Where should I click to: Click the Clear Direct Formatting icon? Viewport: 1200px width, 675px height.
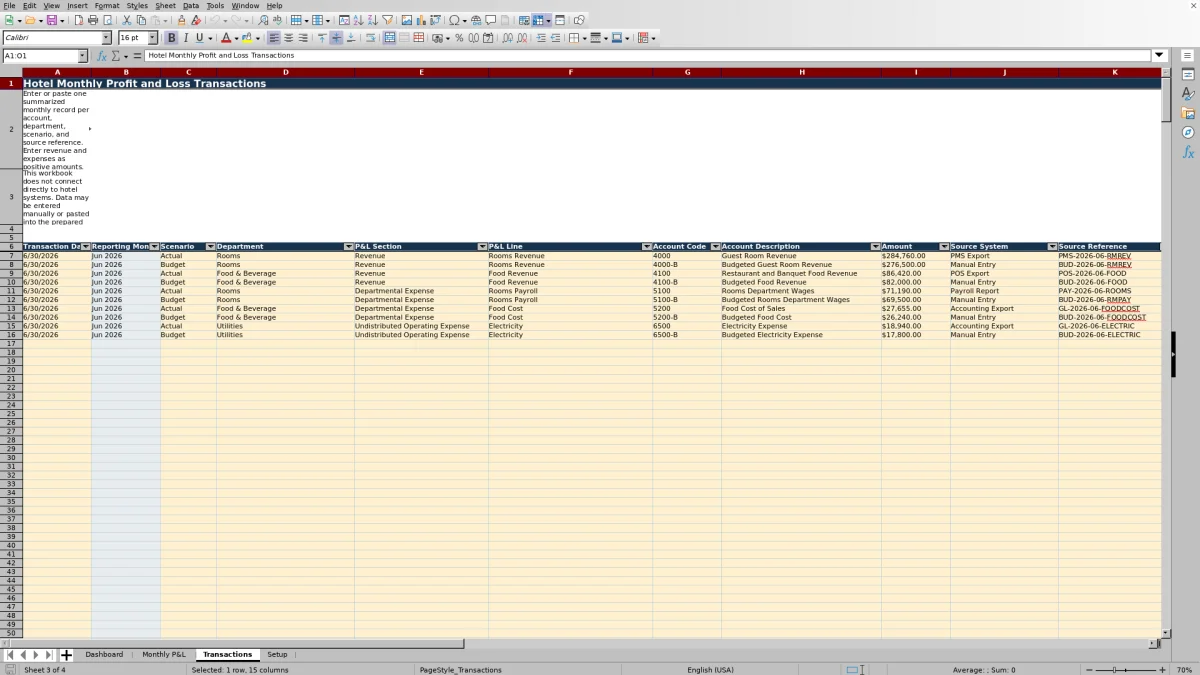click(196, 20)
